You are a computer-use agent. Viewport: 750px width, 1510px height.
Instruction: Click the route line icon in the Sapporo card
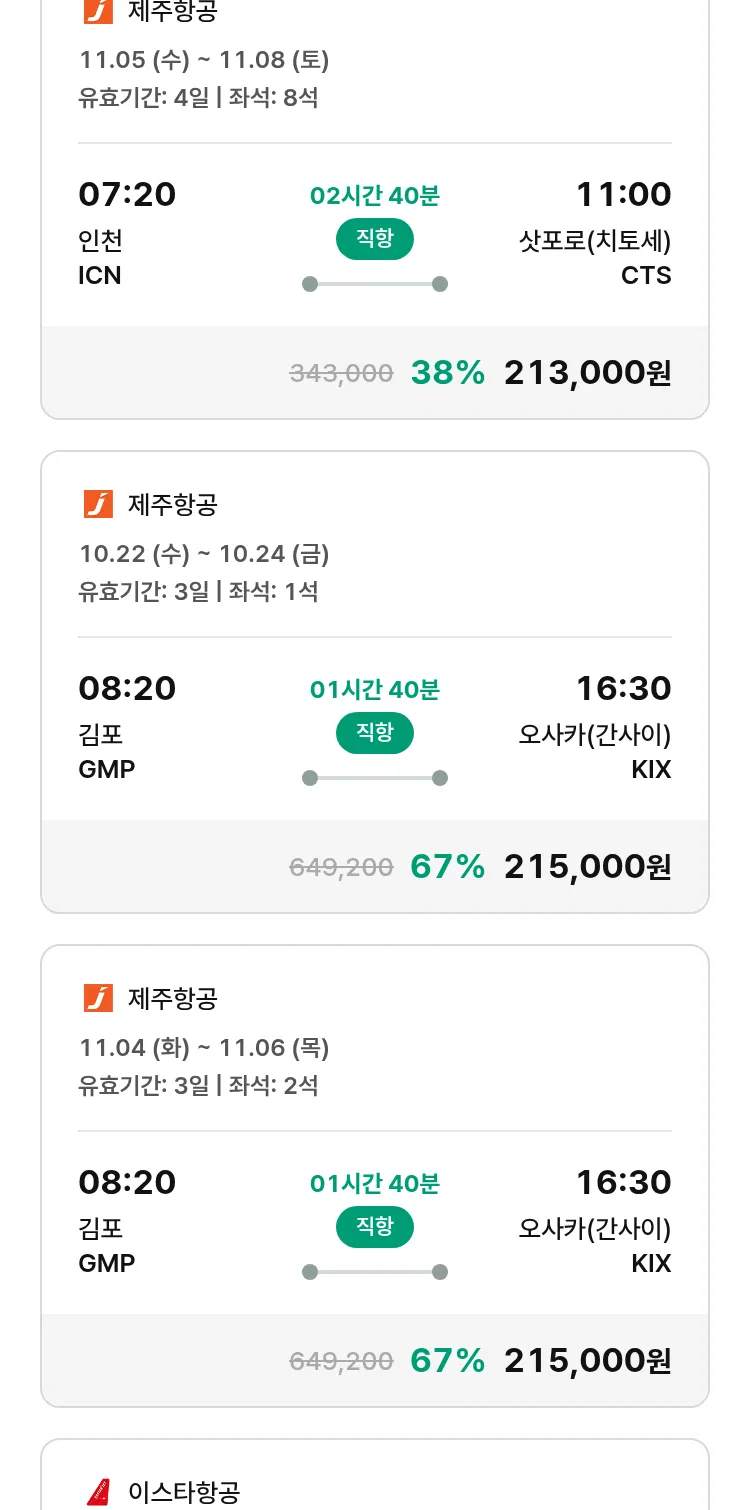click(x=374, y=284)
